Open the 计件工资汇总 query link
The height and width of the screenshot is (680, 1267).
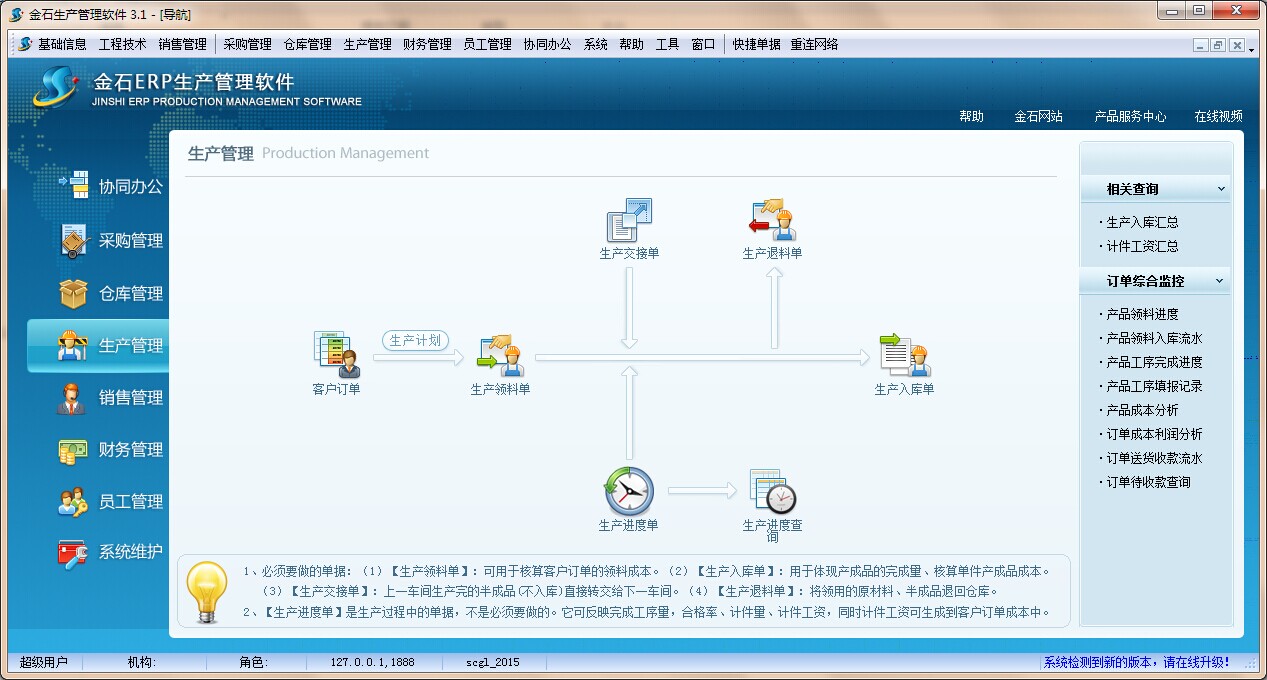pos(1142,246)
